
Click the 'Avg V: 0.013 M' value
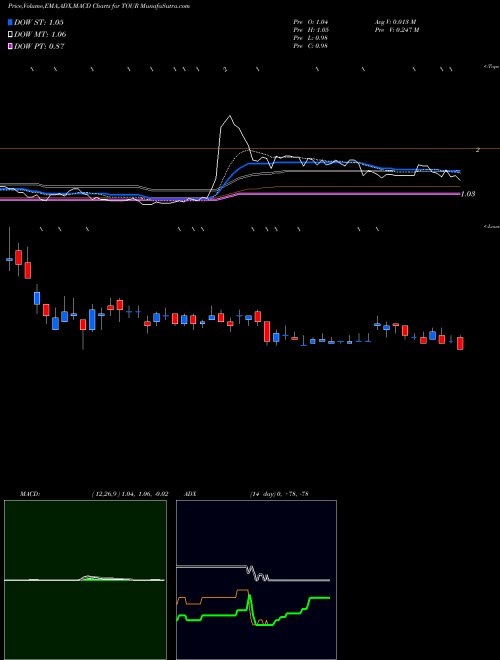click(x=395, y=22)
